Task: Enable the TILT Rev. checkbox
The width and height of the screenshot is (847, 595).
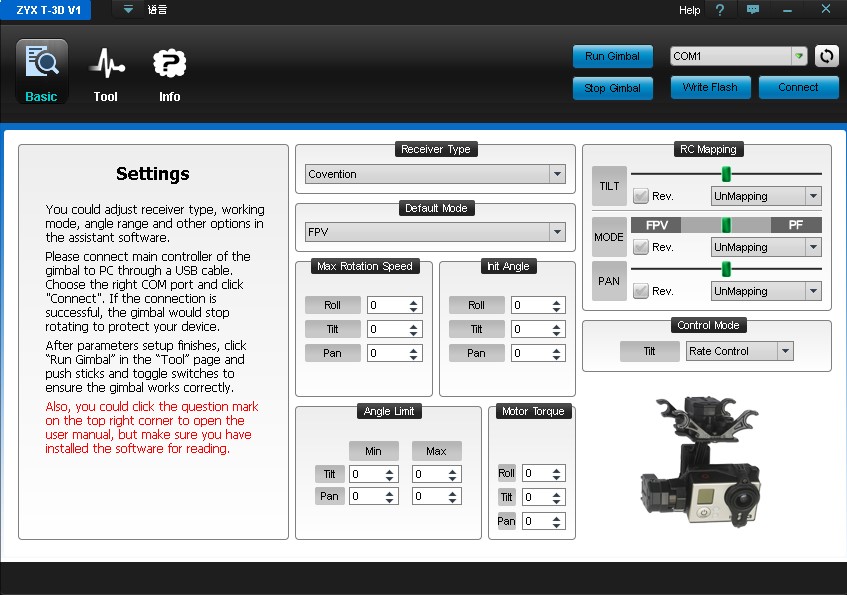Action: [641, 196]
